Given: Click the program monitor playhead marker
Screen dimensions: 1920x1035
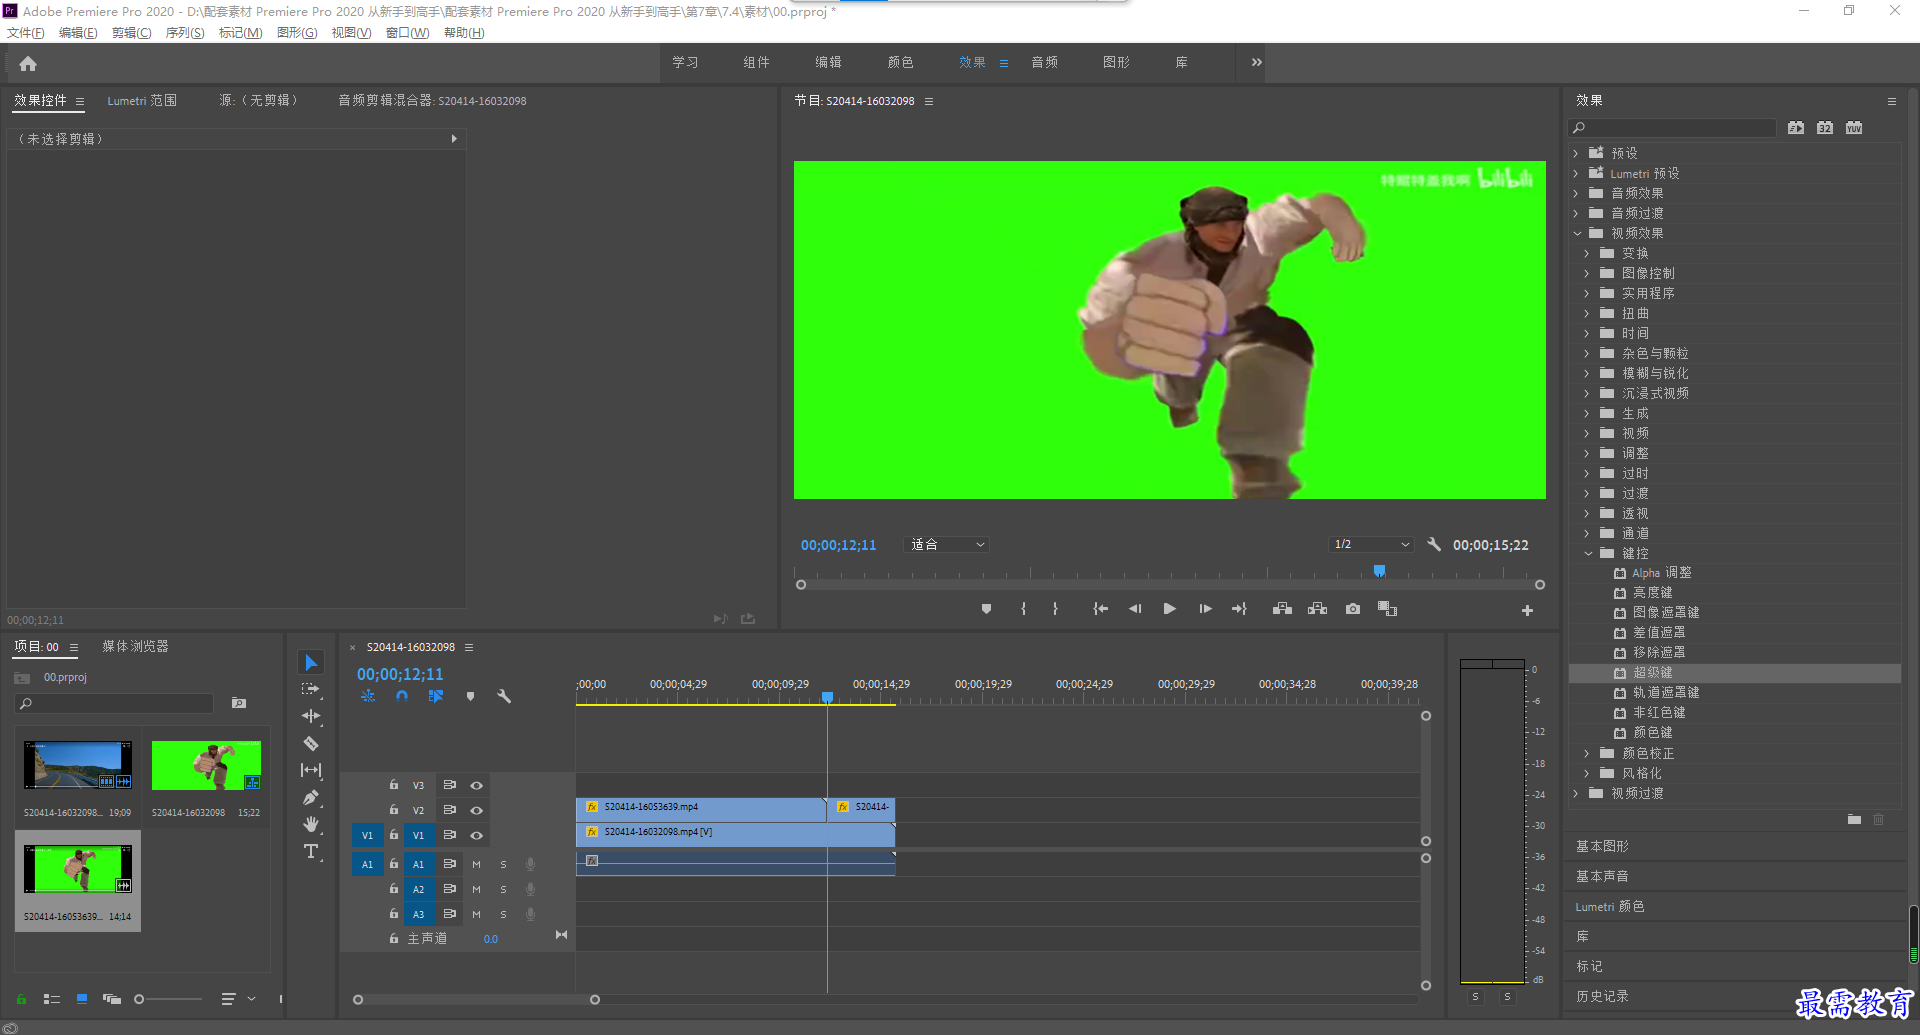Looking at the screenshot, I should point(1379,571).
